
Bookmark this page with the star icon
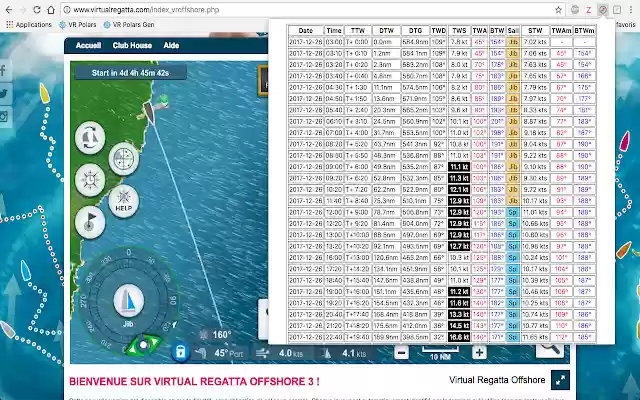(x=558, y=10)
